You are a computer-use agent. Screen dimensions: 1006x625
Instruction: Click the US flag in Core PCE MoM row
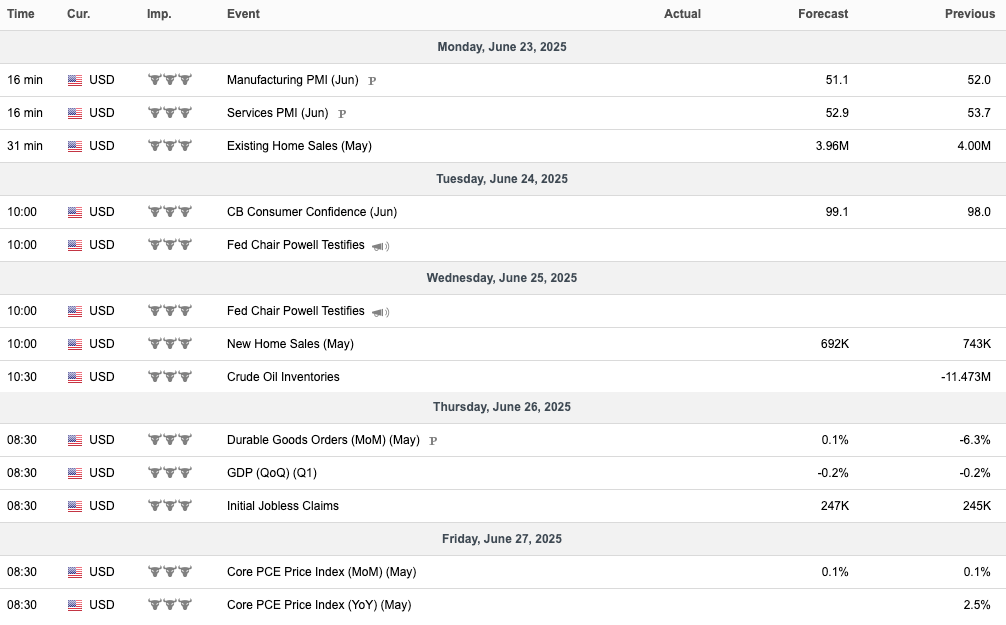pos(75,572)
